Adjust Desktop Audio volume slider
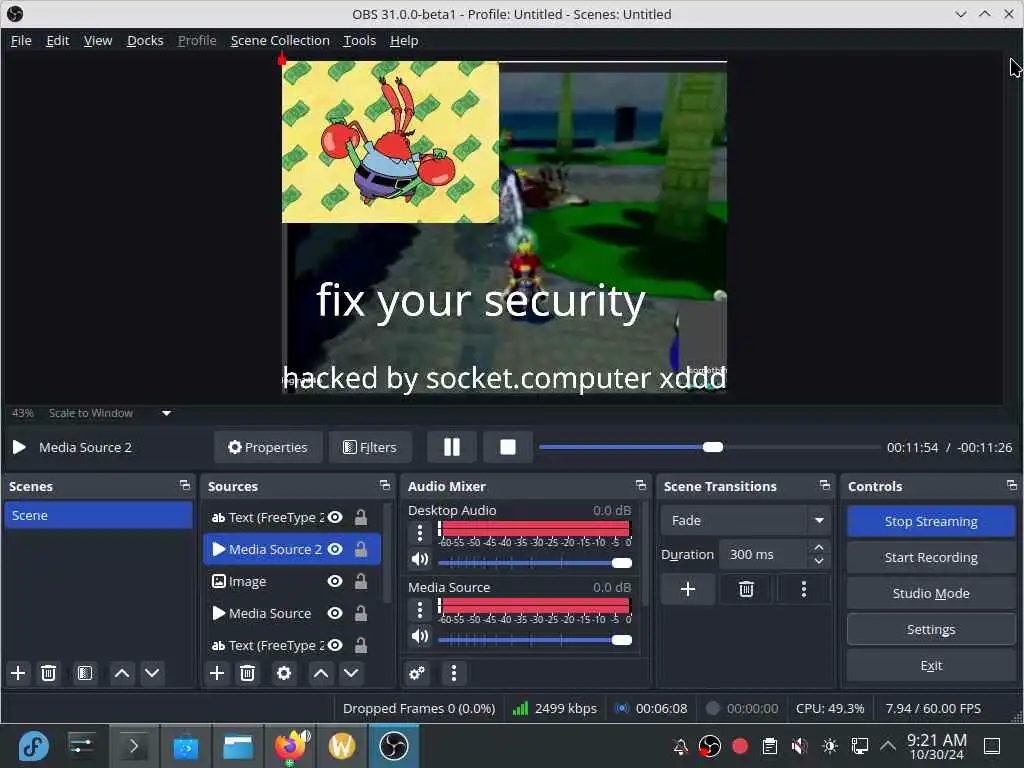This screenshot has height=768, width=1024. tap(535, 562)
